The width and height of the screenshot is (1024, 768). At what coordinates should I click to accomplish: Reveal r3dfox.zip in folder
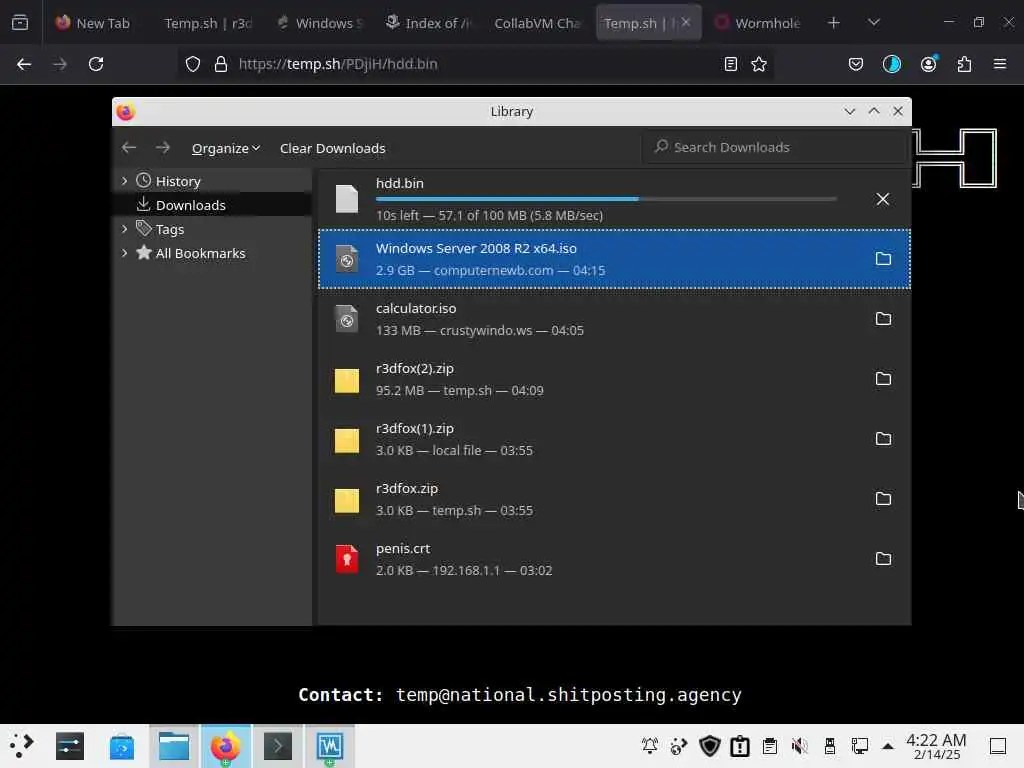[x=883, y=499]
